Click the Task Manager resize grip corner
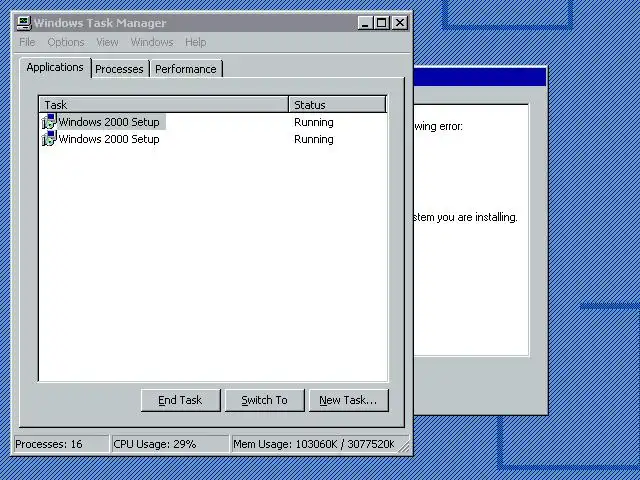Viewport: 640px width, 480px height. tap(404, 447)
